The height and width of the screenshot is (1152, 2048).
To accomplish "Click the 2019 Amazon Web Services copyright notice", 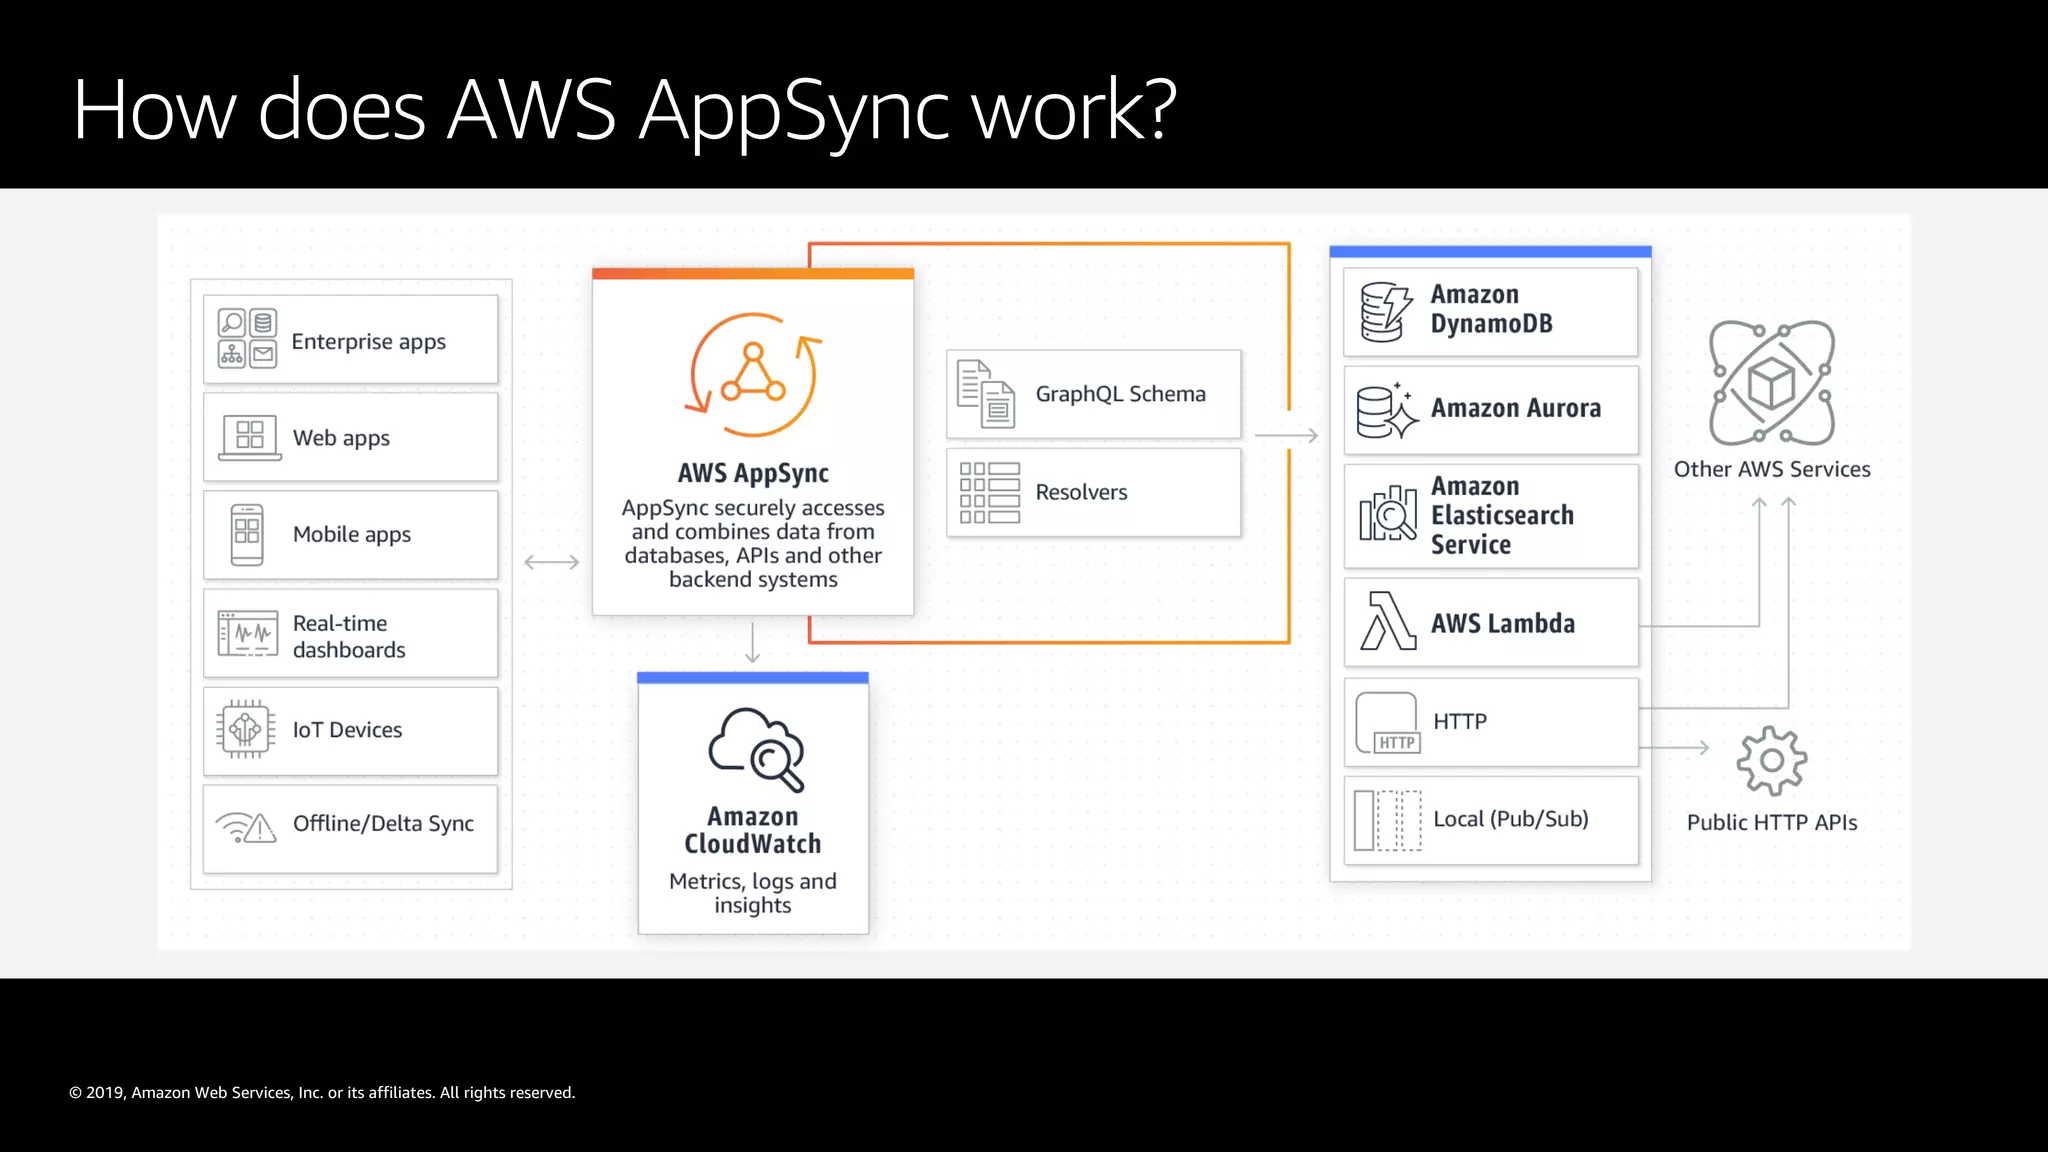I will (x=322, y=1092).
